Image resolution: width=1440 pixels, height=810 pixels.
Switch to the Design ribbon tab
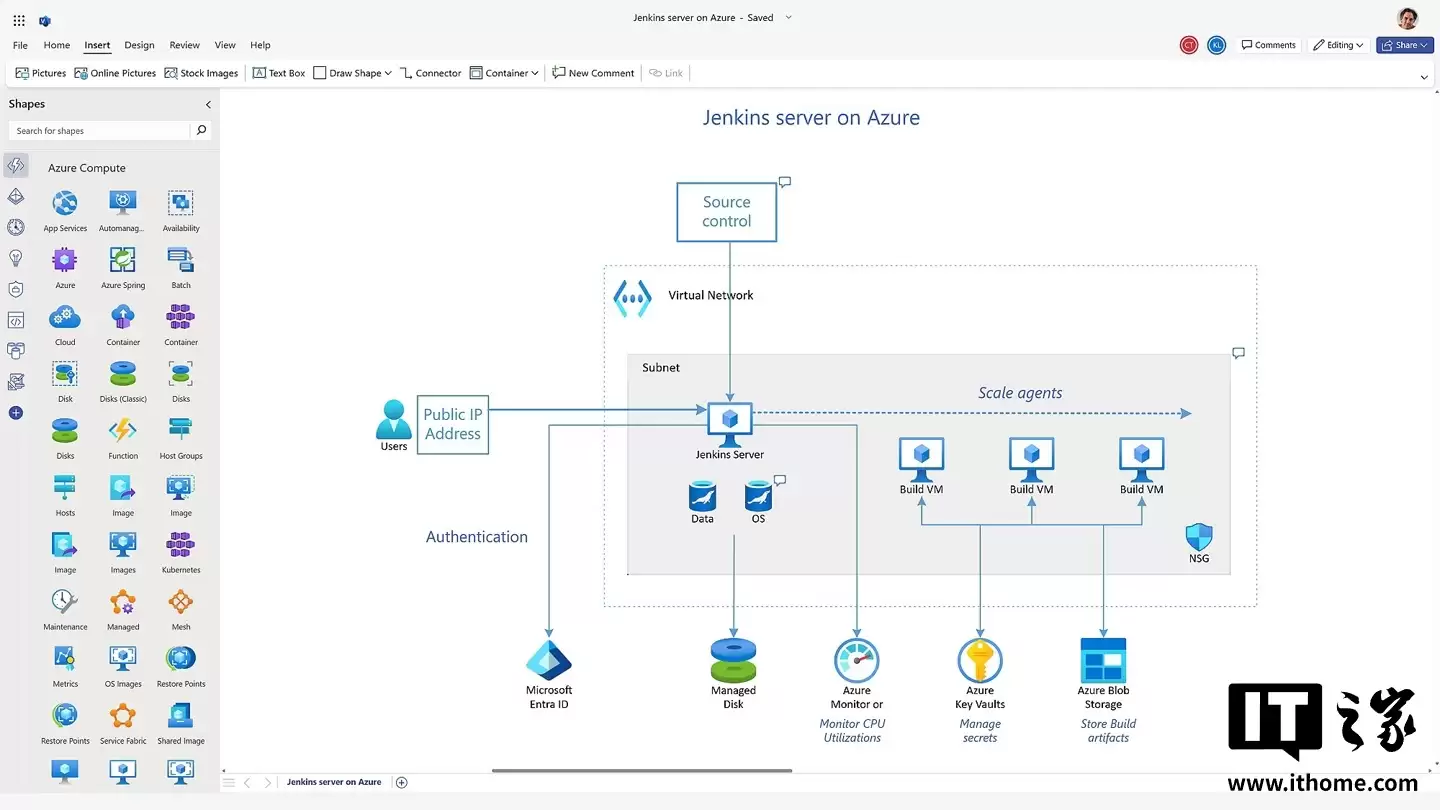click(139, 45)
